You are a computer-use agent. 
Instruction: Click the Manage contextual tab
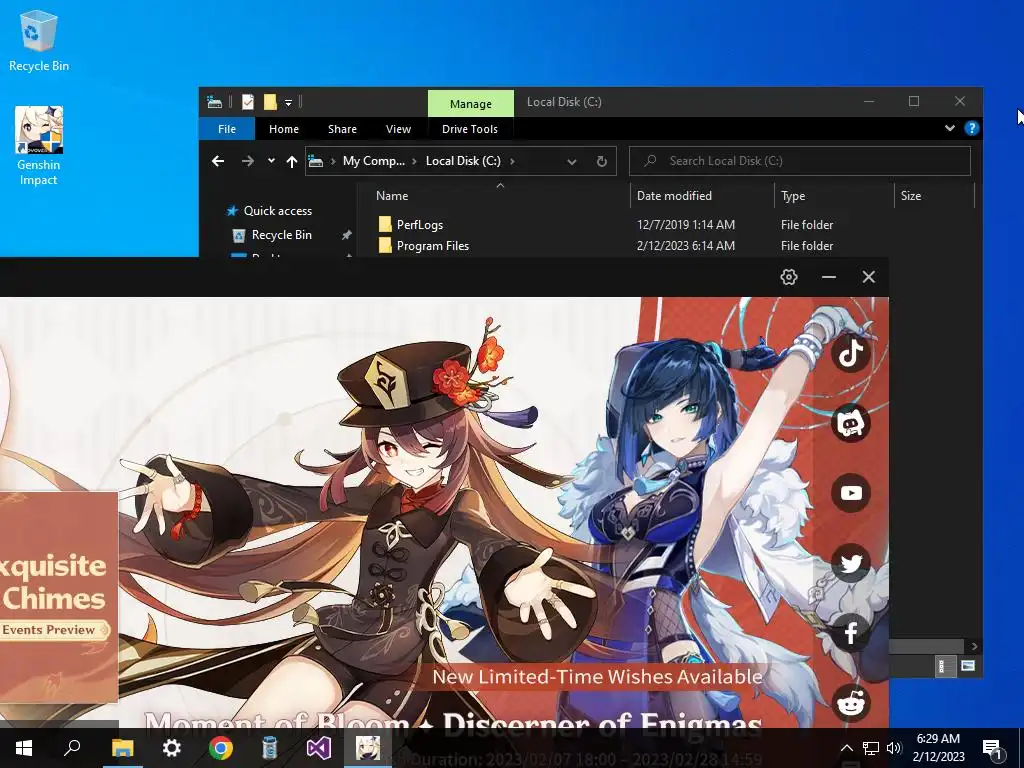(470, 104)
